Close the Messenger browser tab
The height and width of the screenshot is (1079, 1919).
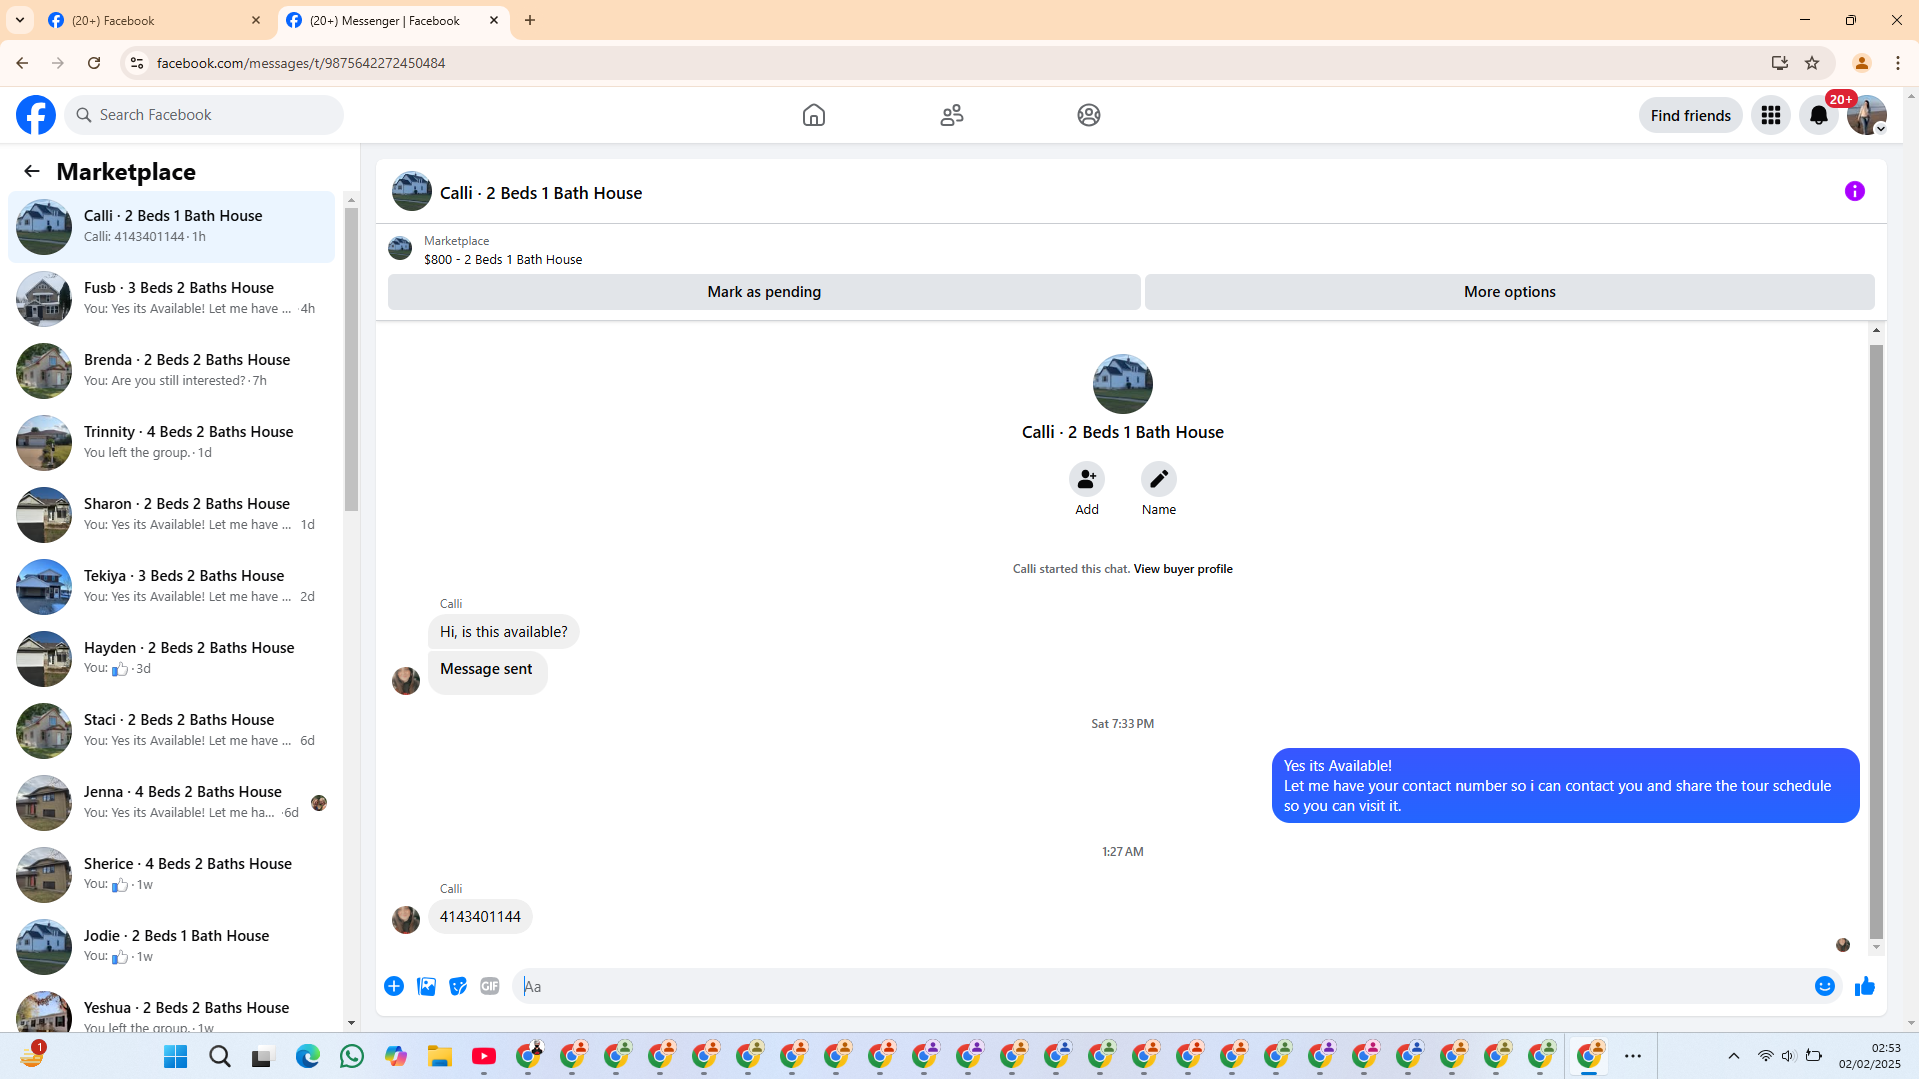click(x=494, y=20)
